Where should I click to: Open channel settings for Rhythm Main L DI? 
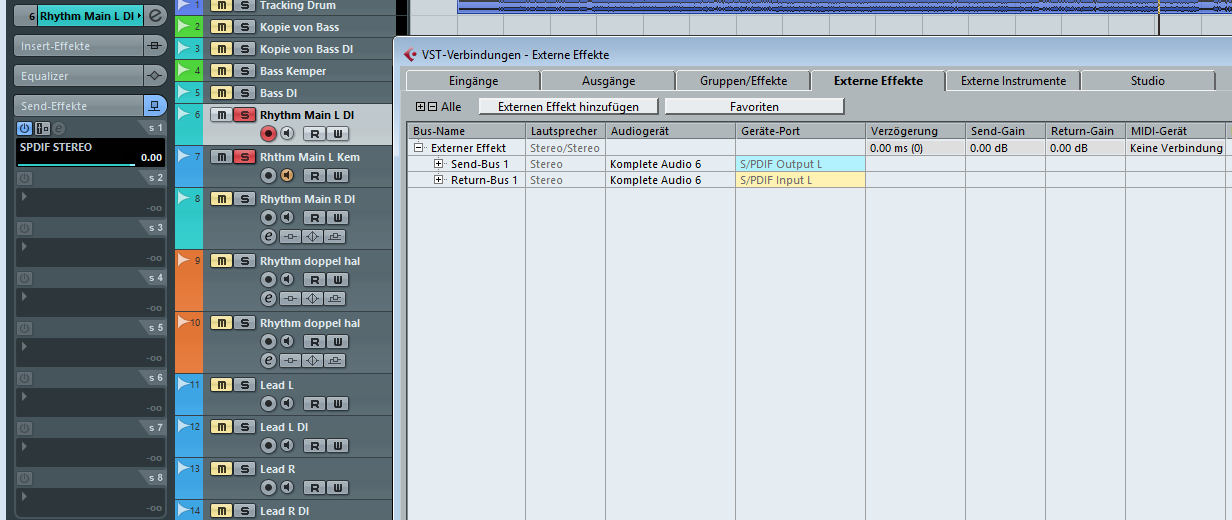coord(155,16)
